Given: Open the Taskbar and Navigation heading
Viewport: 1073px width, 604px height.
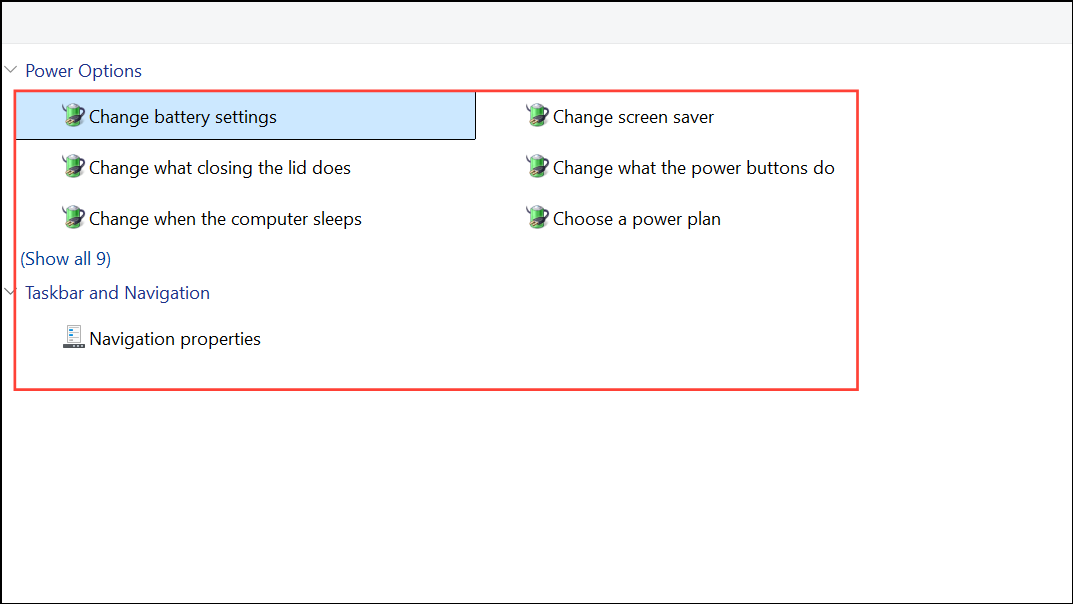Looking at the screenshot, I should [117, 293].
